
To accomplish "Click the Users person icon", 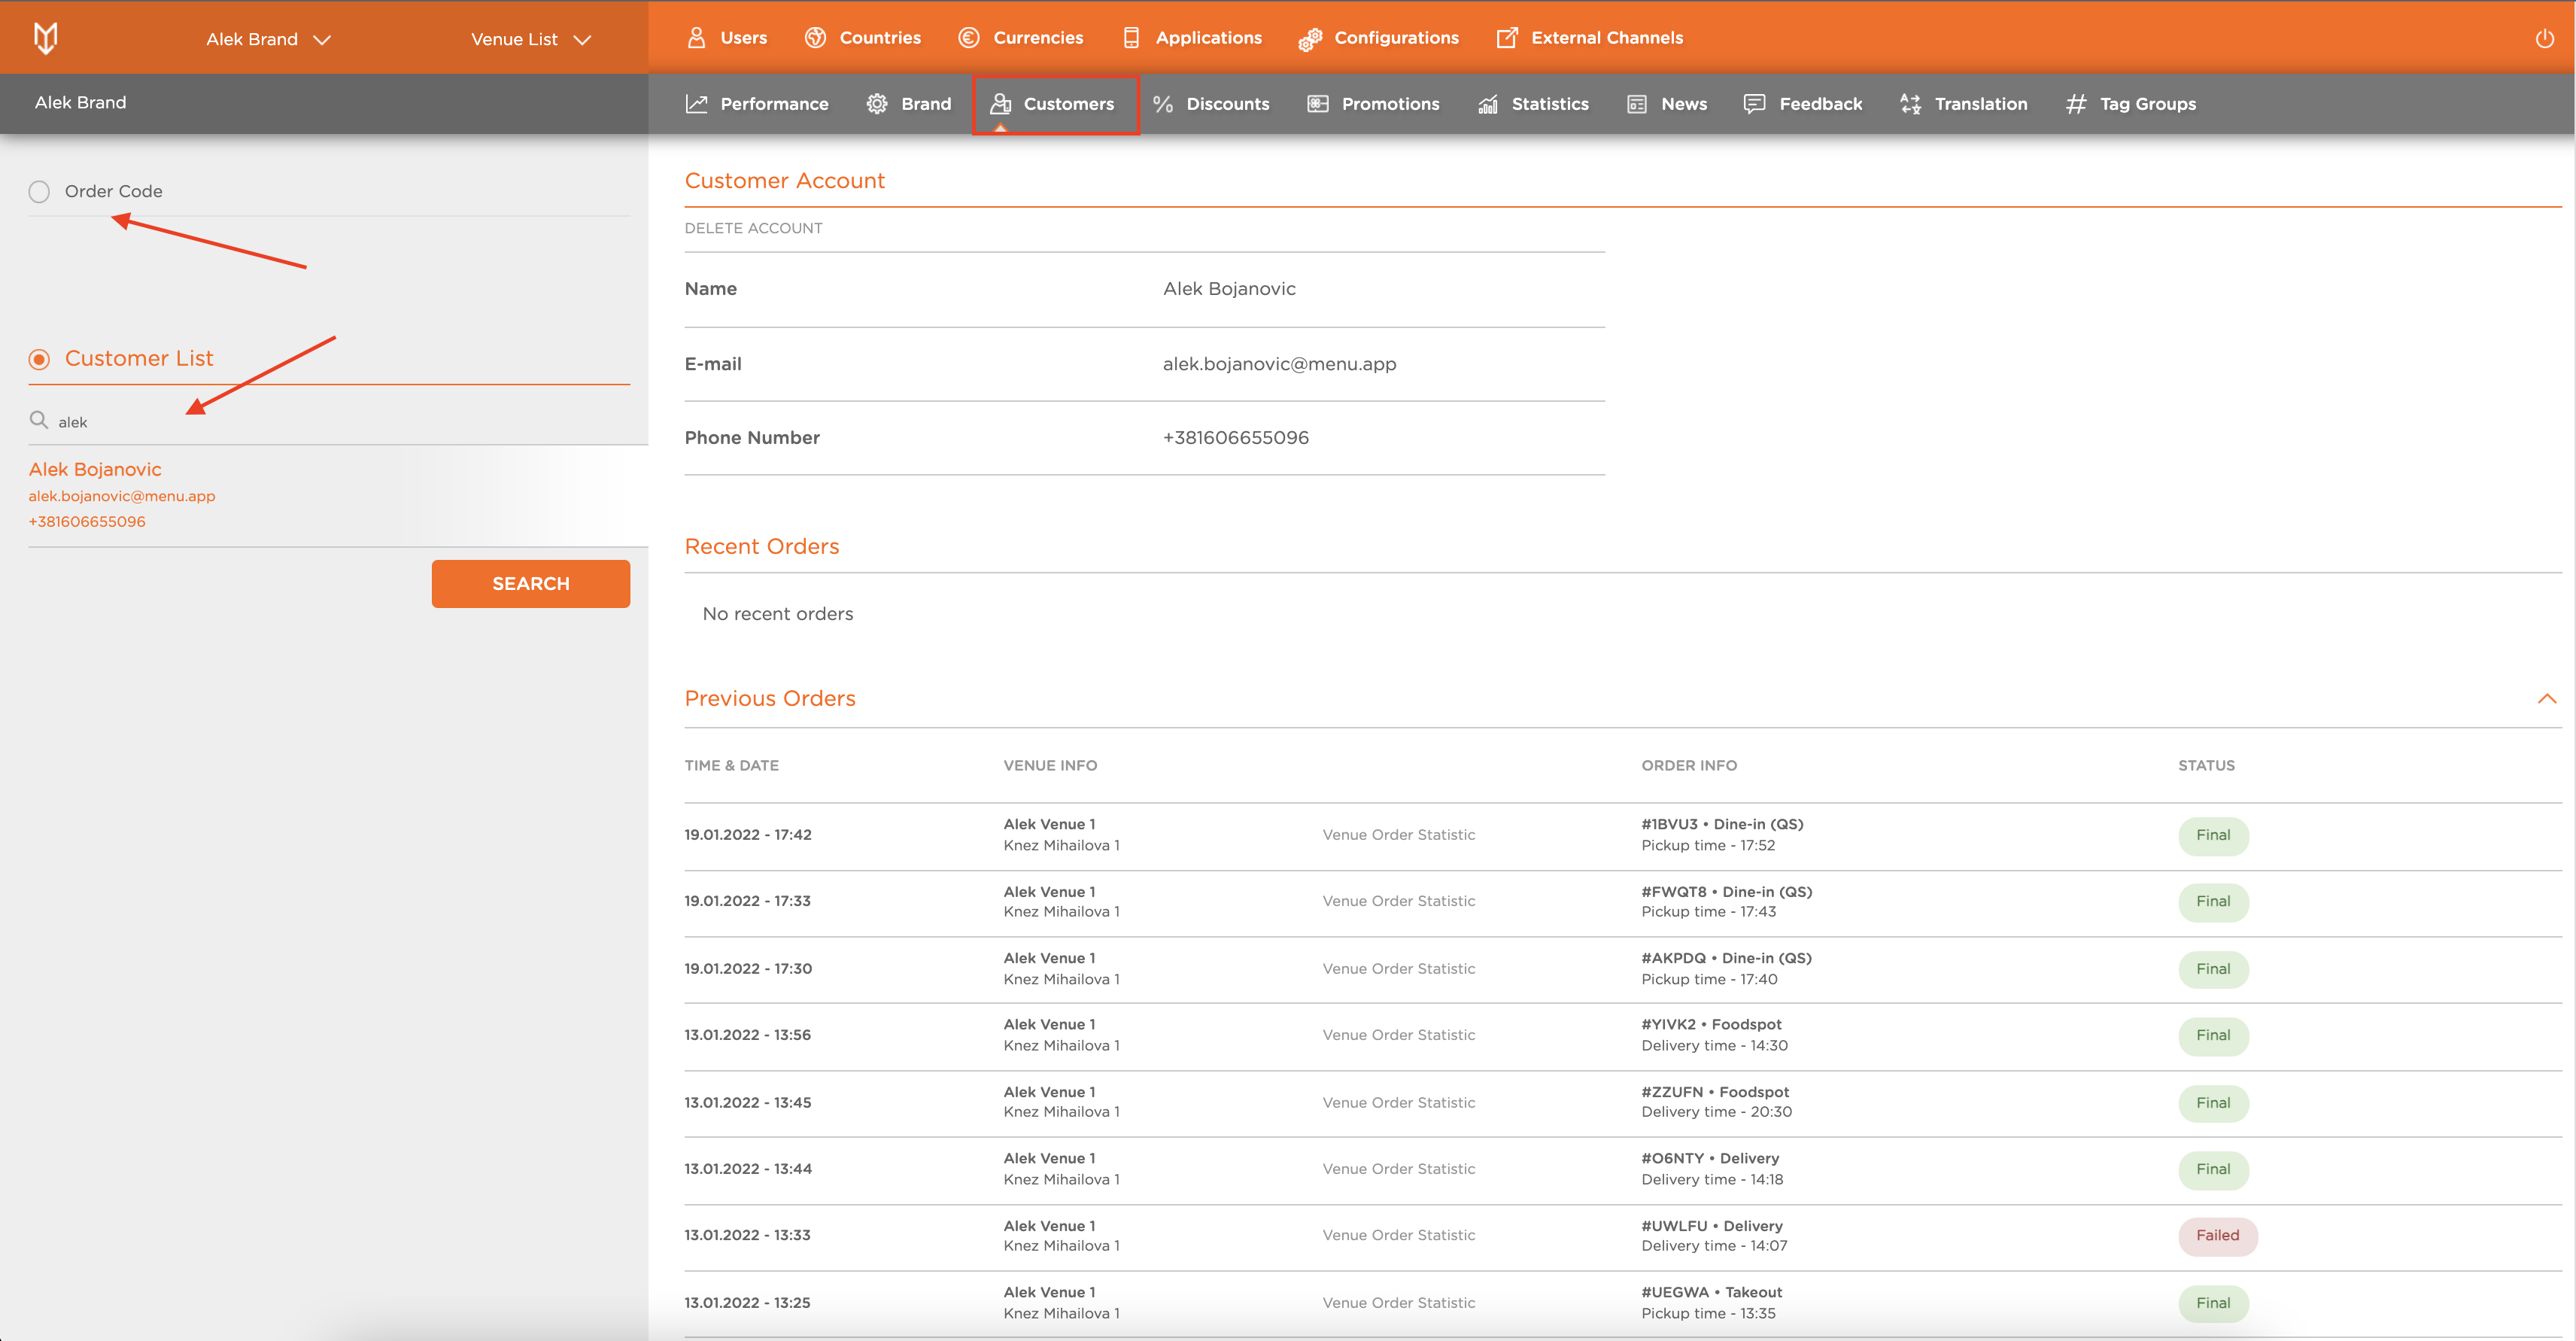I will [x=696, y=38].
